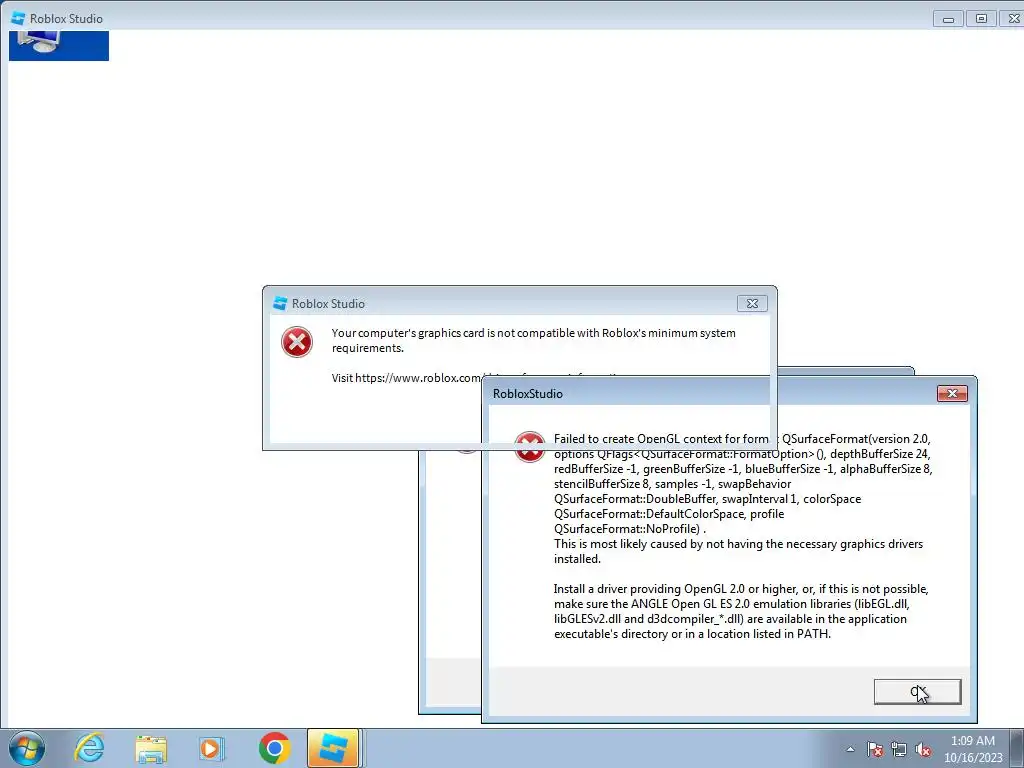Click the Show desktop strip beside the clock
The image size is (1024, 768).
coord(1017,748)
